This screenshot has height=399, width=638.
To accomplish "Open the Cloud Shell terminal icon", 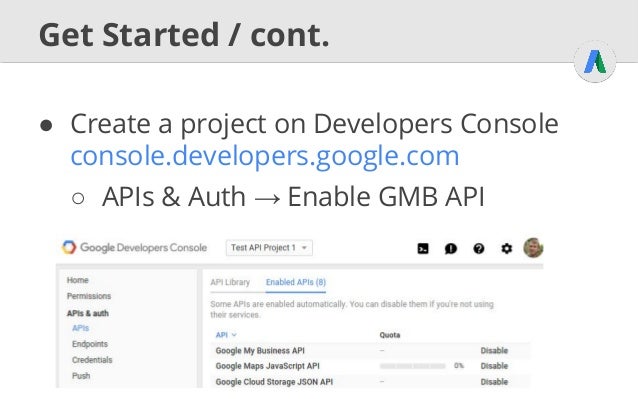I will (x=423, y=248).
